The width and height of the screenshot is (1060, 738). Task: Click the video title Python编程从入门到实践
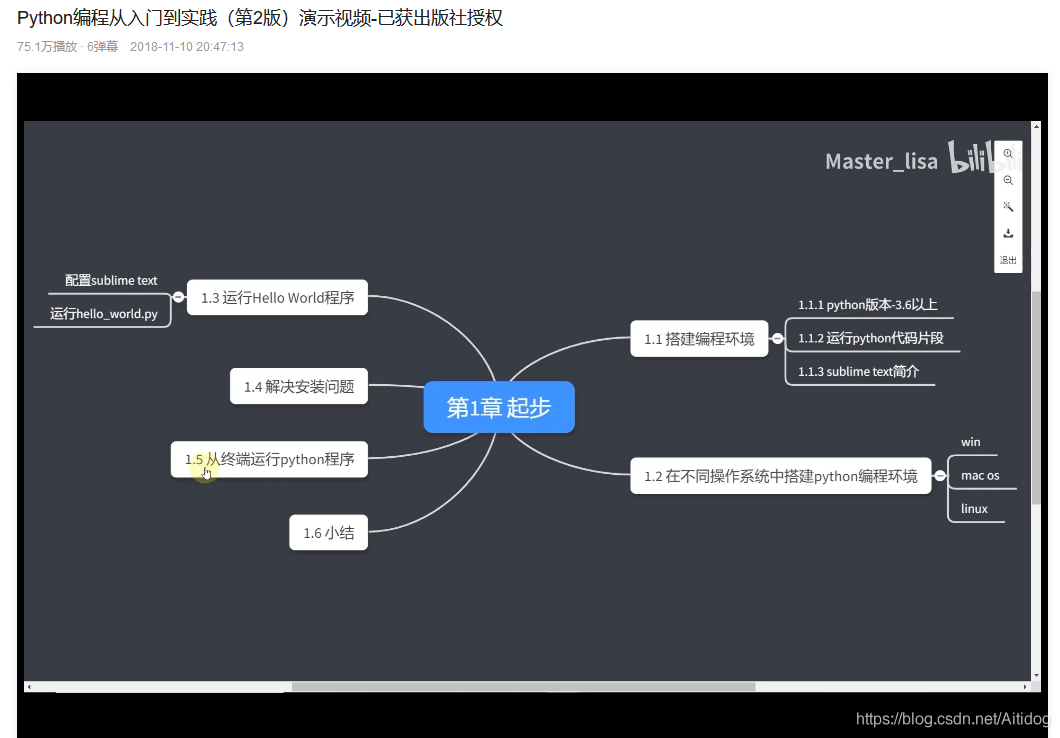260,18
